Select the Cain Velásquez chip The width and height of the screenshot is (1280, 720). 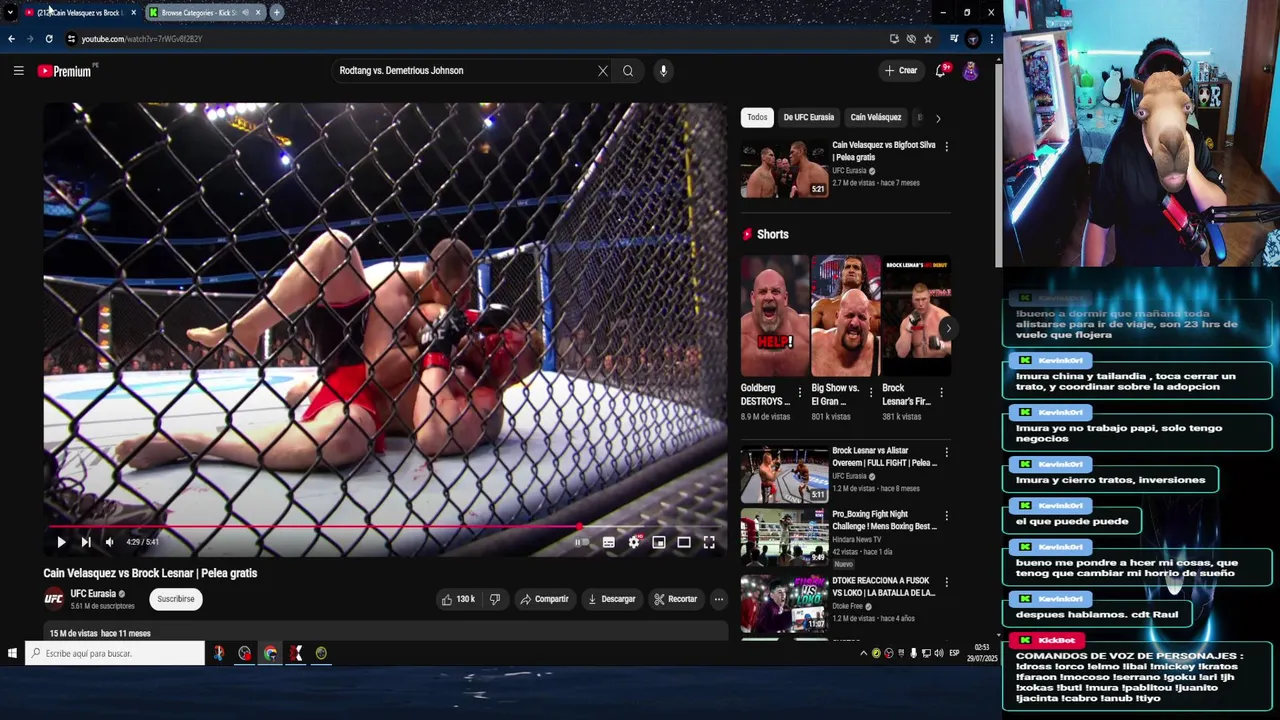876,117
